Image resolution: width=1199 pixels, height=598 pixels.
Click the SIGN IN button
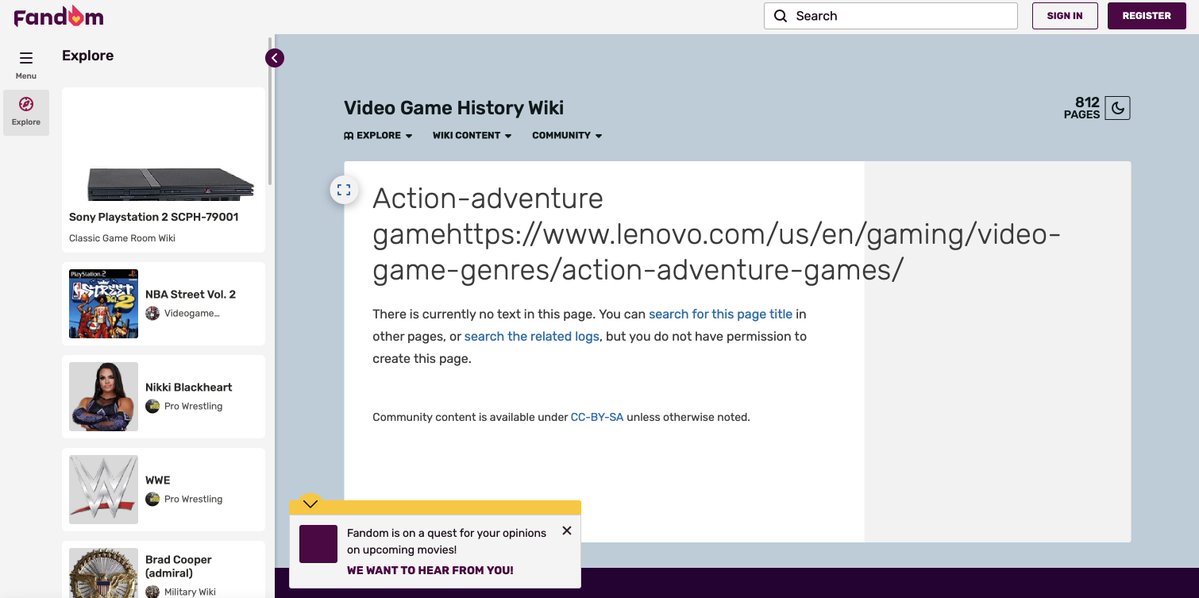click(1064, 16)
